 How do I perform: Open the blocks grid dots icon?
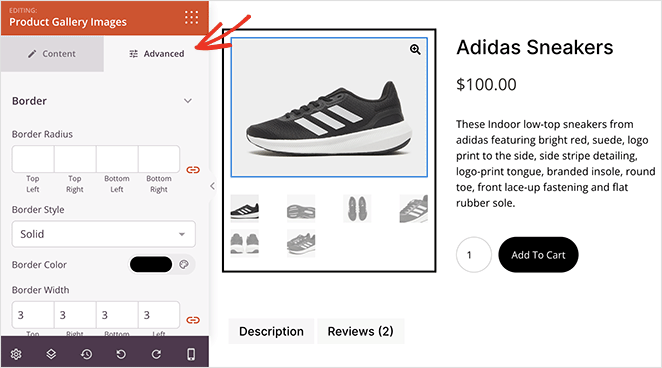[x=191, y=17]
